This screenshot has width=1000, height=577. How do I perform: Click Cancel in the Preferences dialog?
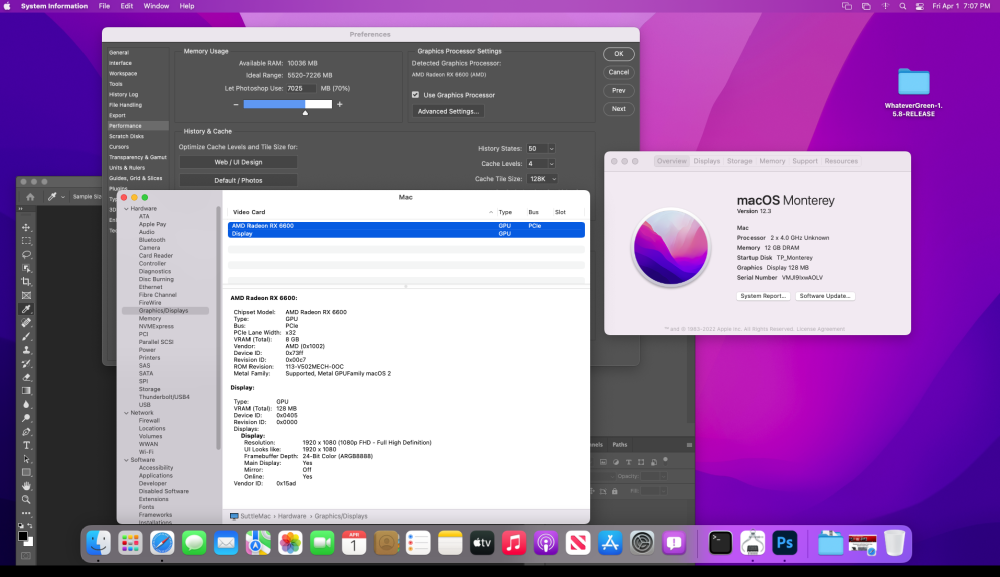(x=619, y=72)
